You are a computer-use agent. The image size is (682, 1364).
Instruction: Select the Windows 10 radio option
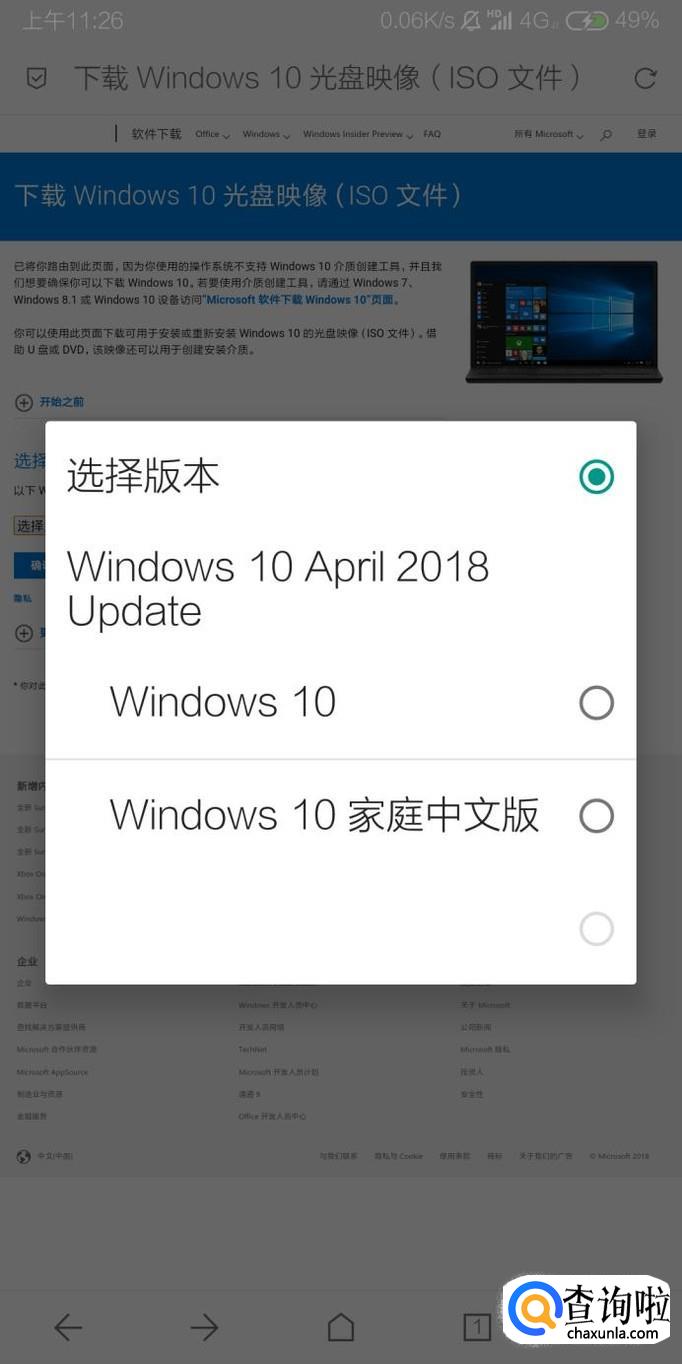(x=597, y=703)
